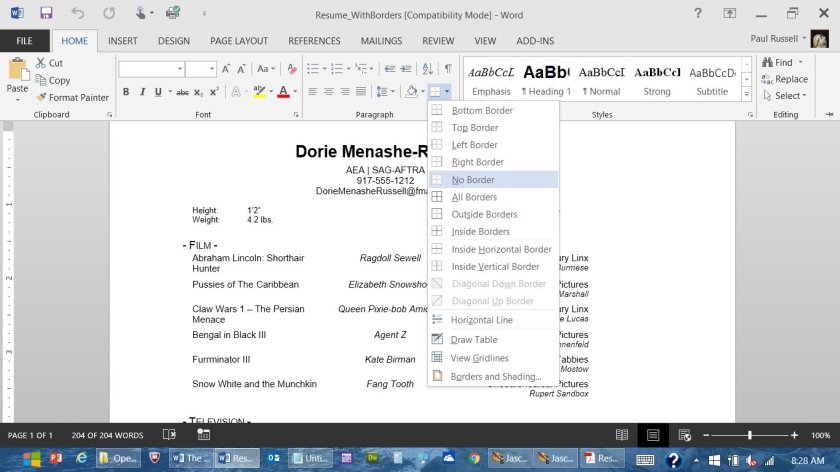Apply the Heading 1 style thumbnail
The width and height of the screenshot is (840, 472).
(546, 79)
